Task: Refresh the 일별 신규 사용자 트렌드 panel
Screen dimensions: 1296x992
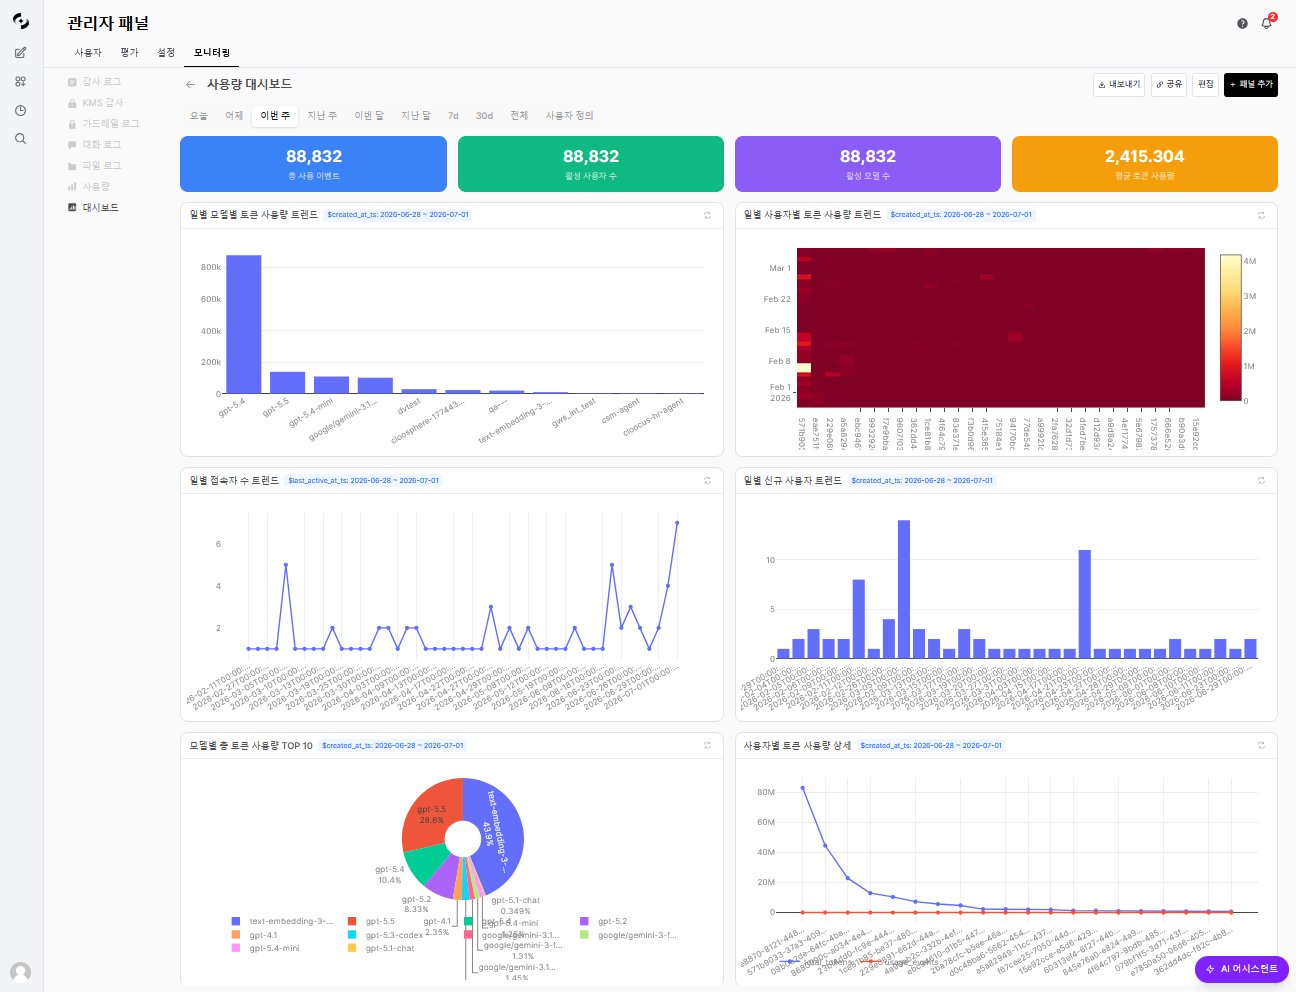Action: [1261, 481]
